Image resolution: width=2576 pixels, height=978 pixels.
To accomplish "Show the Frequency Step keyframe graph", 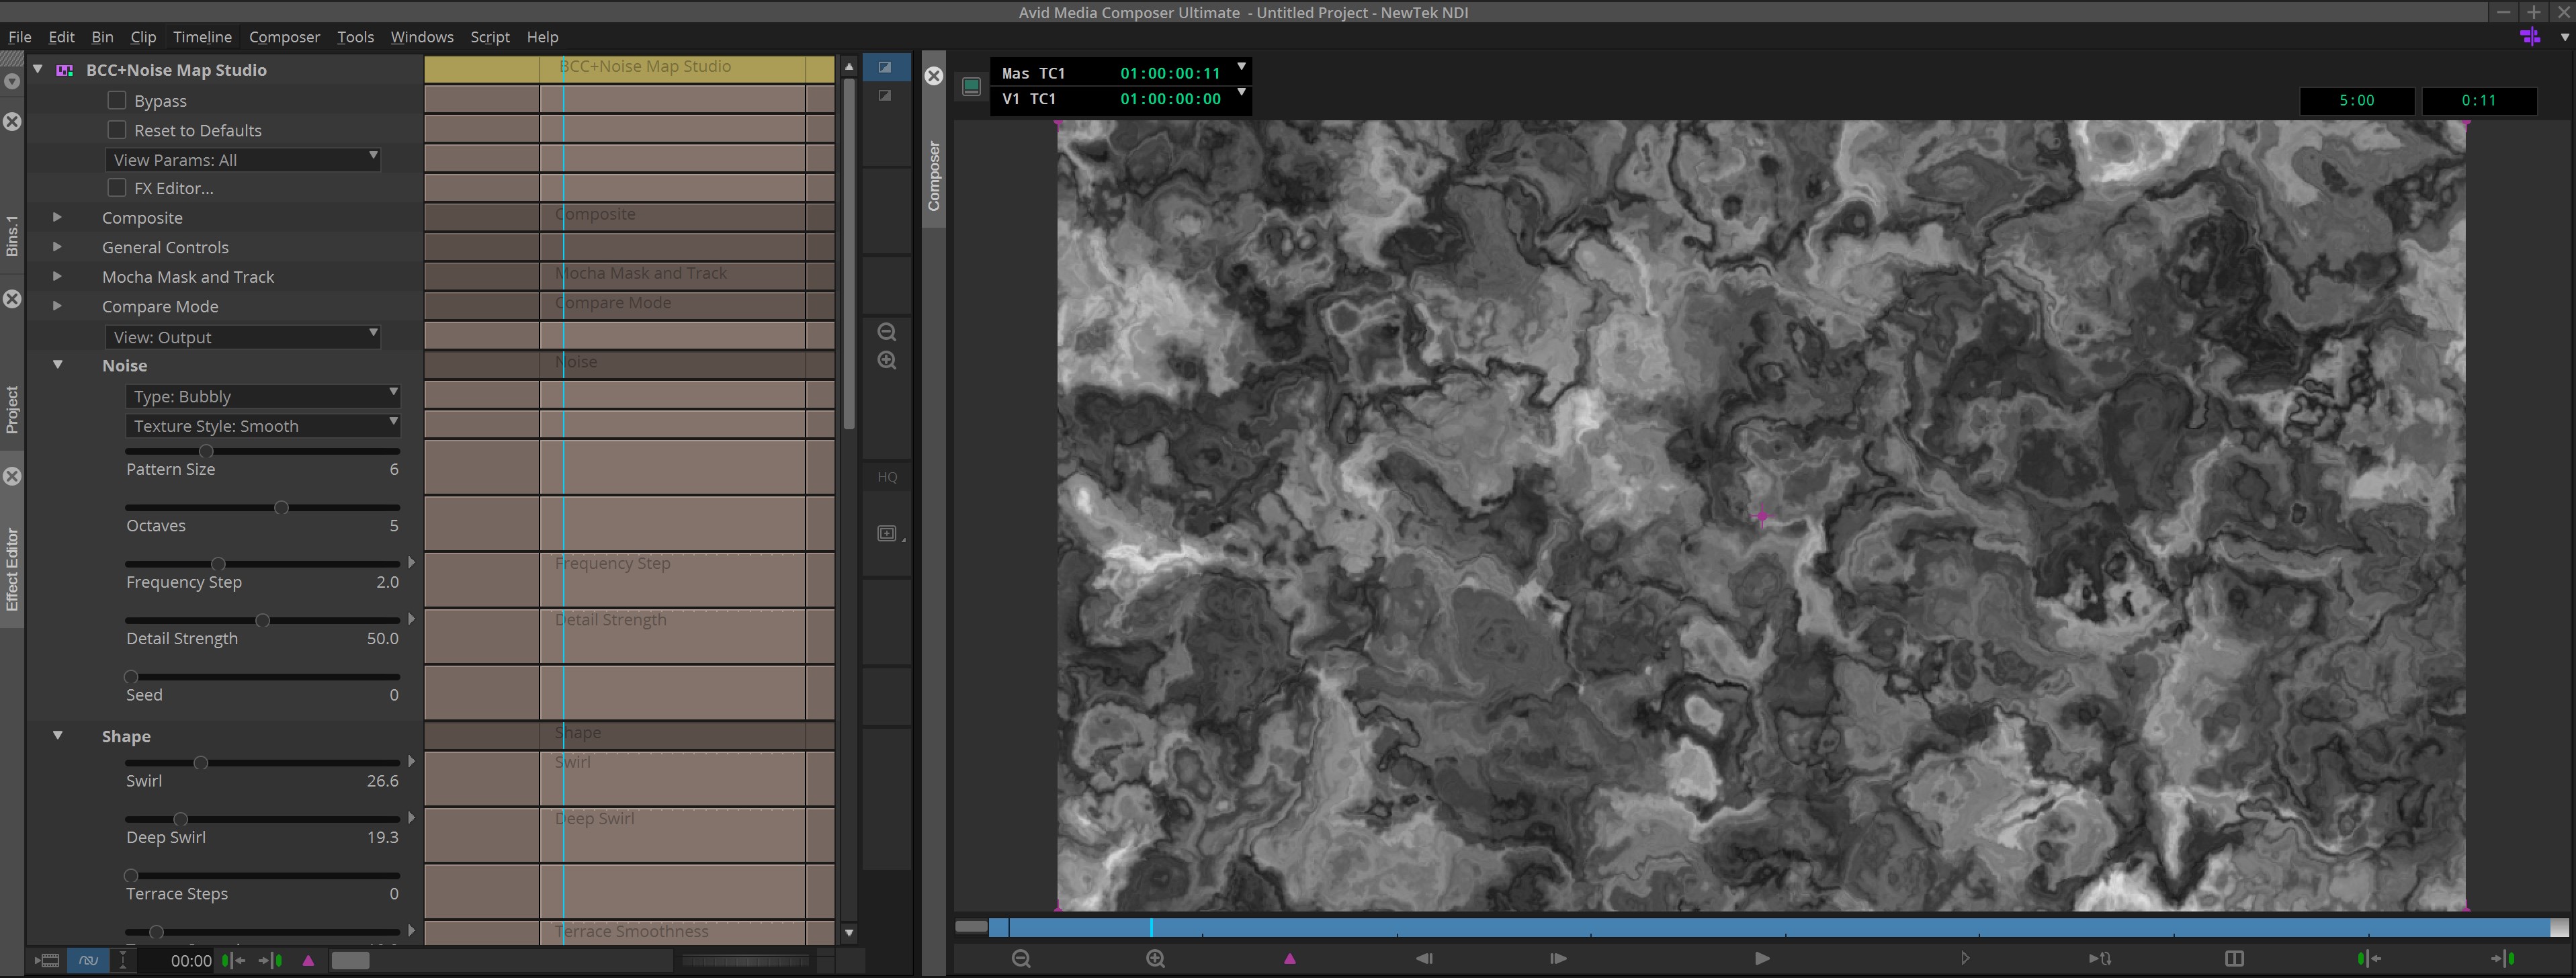I will point(411,563).
